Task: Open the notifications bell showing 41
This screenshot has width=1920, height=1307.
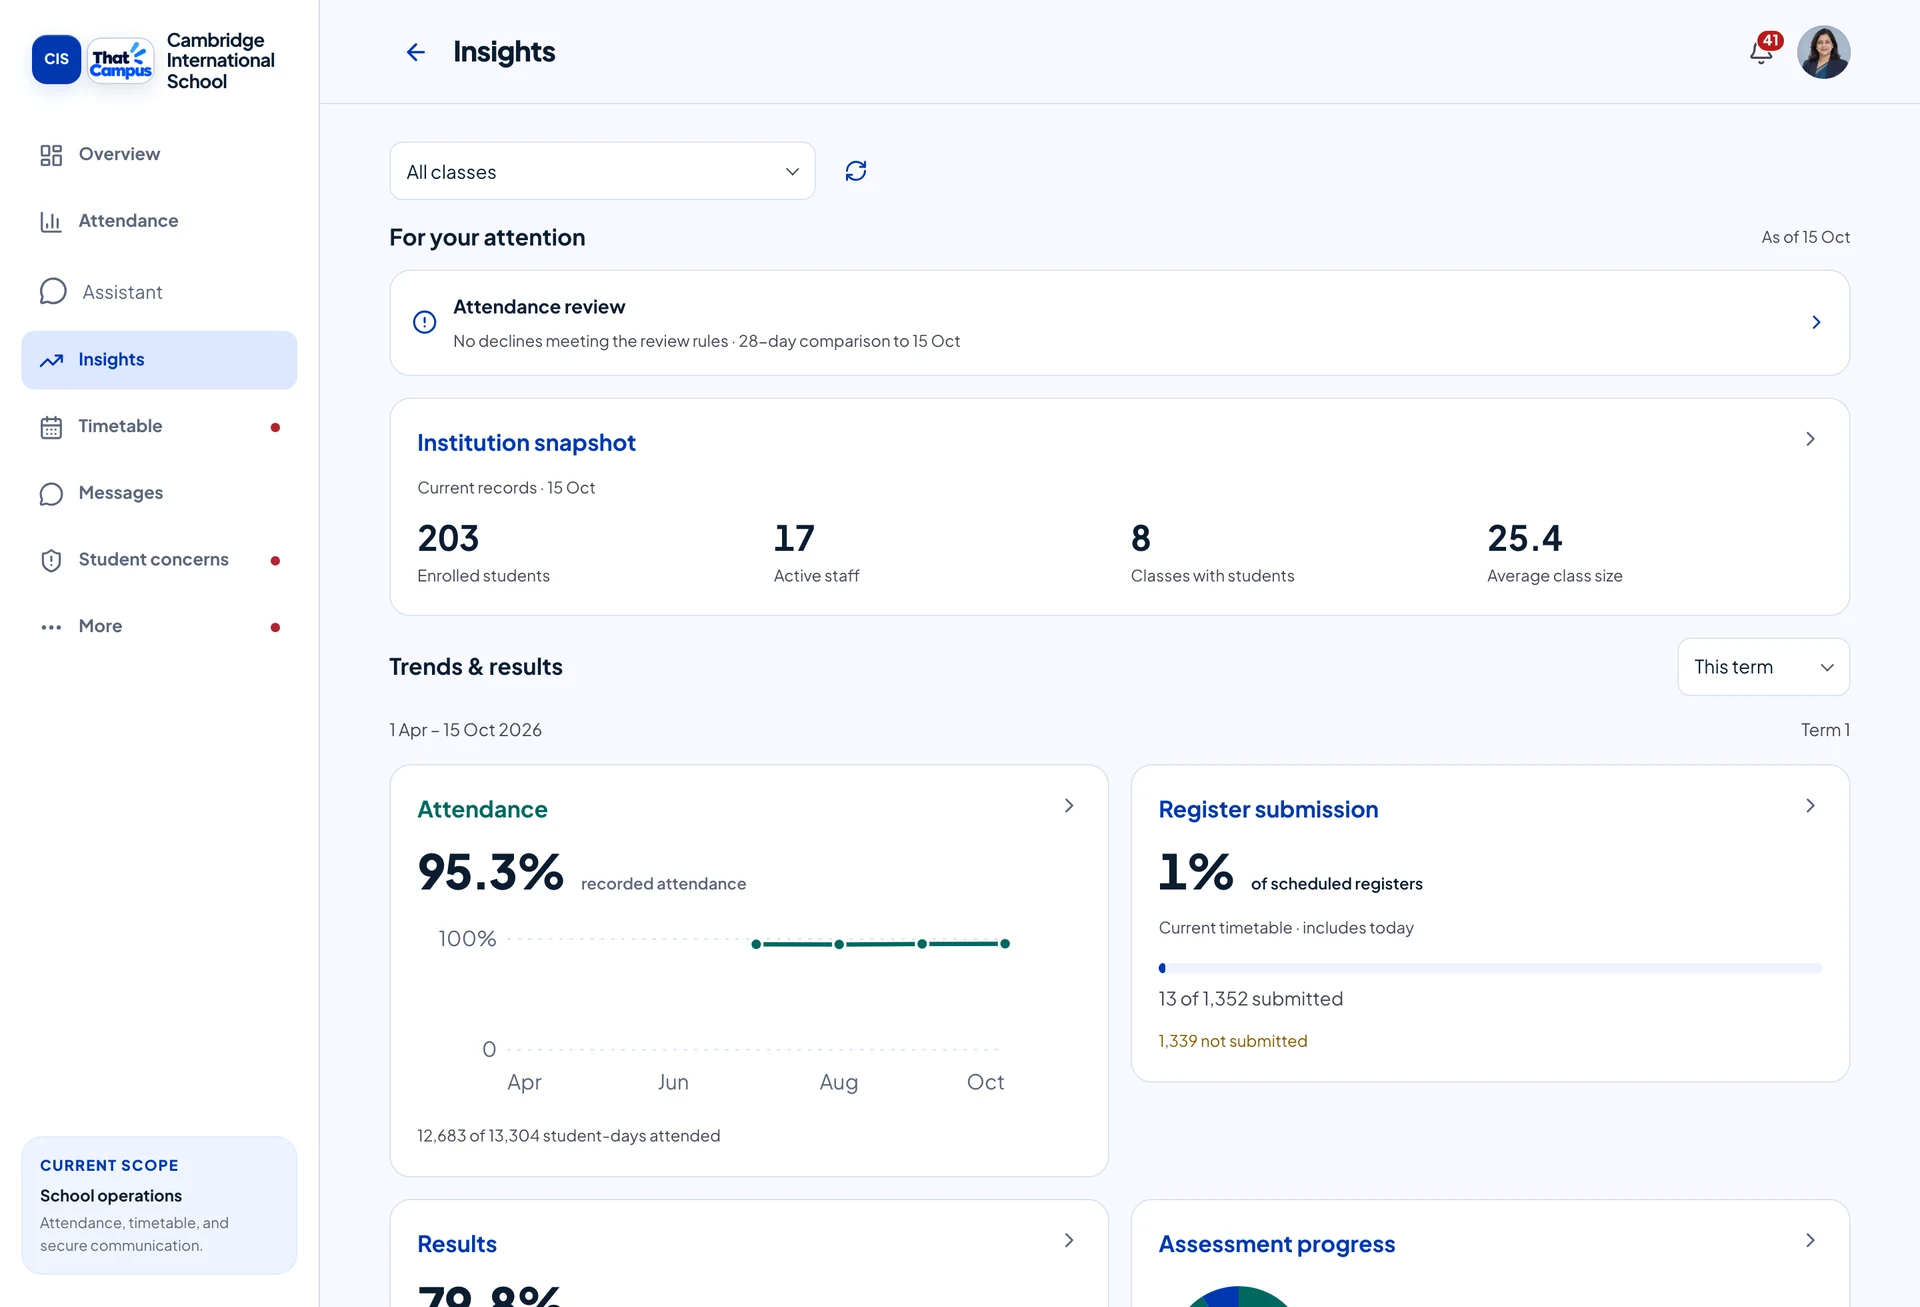Action: pos(1763,51)
